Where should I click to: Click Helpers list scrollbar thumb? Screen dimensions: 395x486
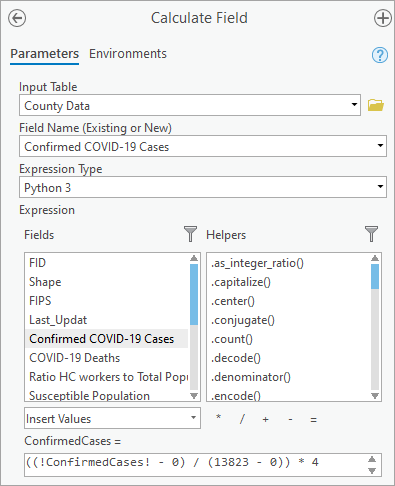tap(375, 276)
